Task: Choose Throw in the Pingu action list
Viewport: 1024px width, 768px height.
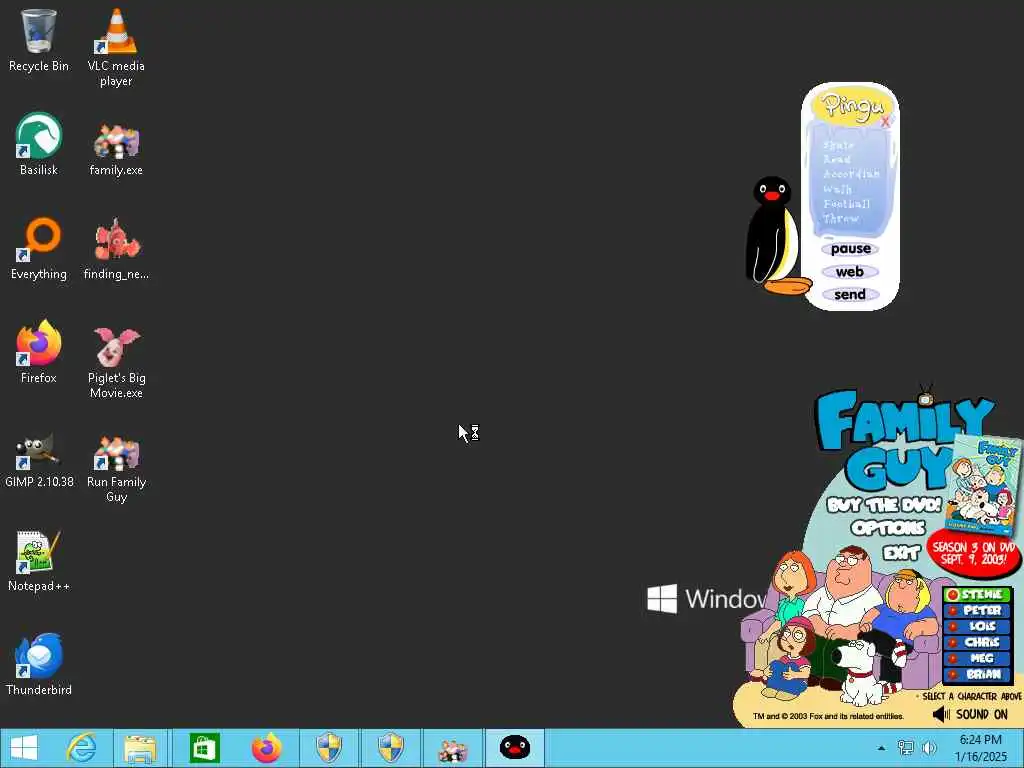Action: click(x=840, y=219)
